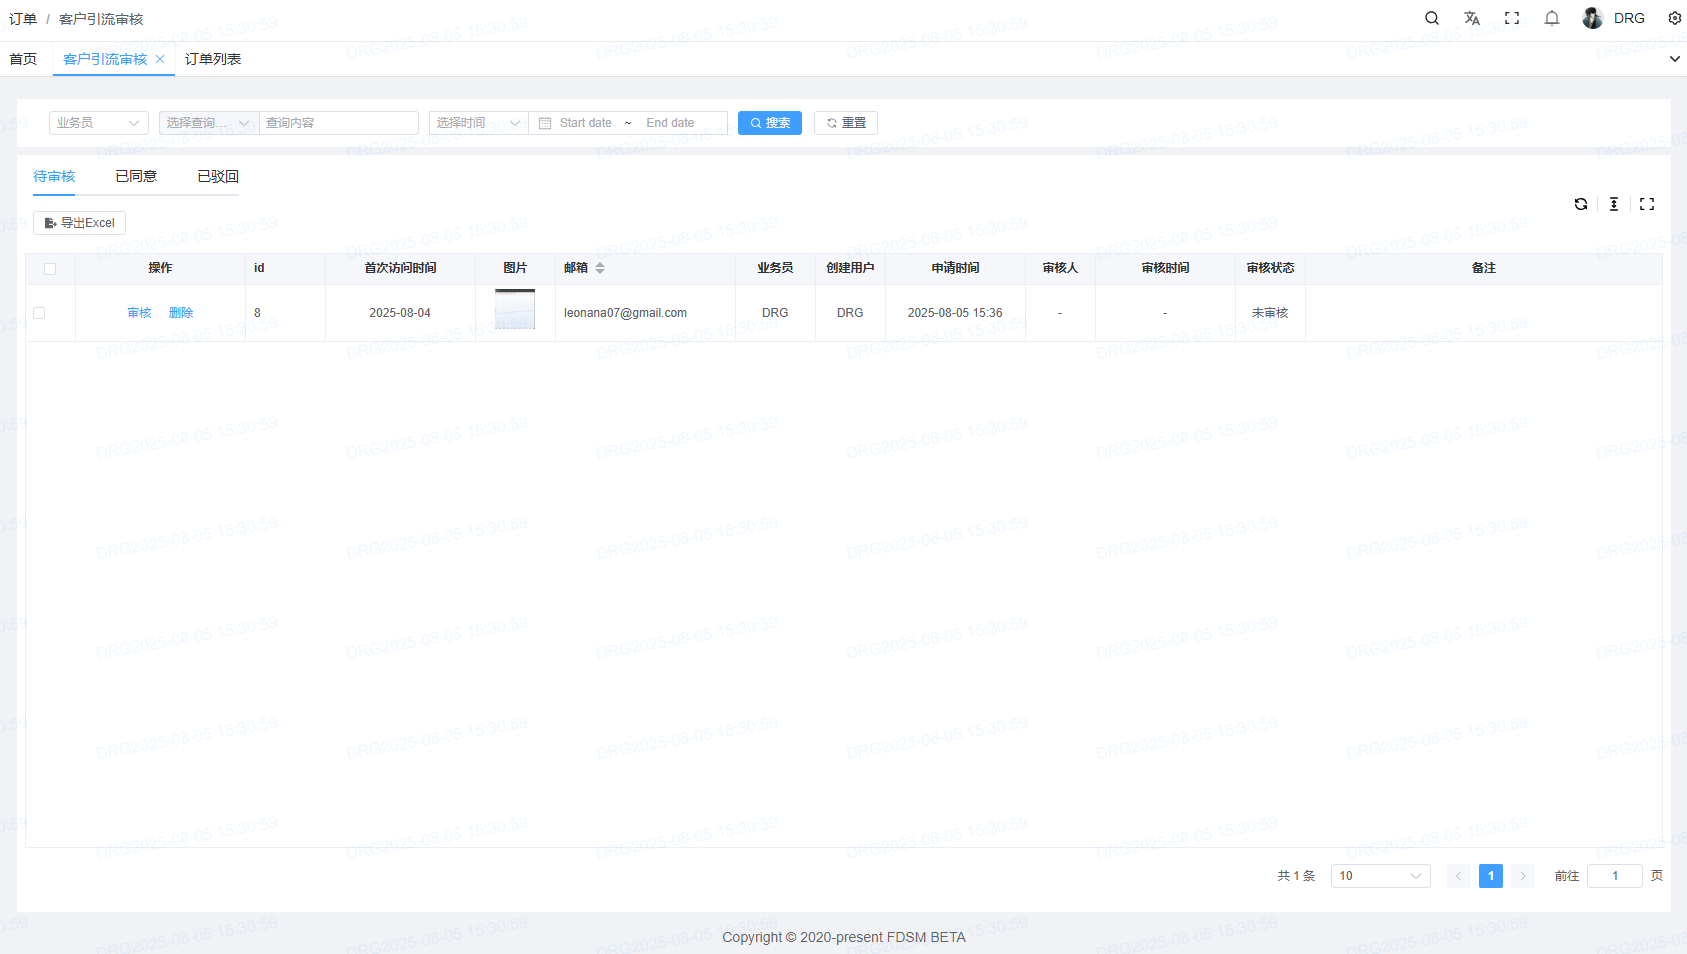This screenshot has height=954, width=1687.
Task: Click the blue 搜索 button
Action: coord(769,123)
